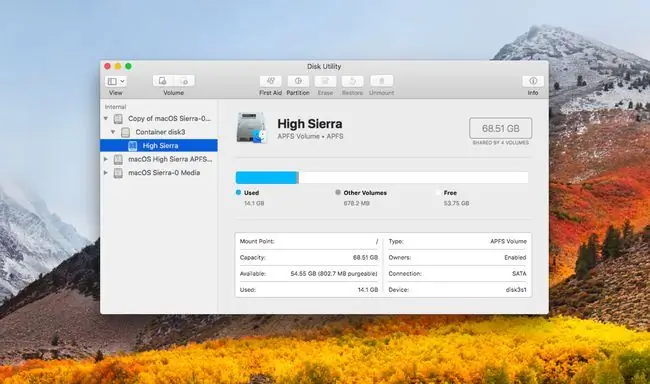Click the Device disk3s1 value
This screenshot has height=384, width=650.
(x=516, y=290)
